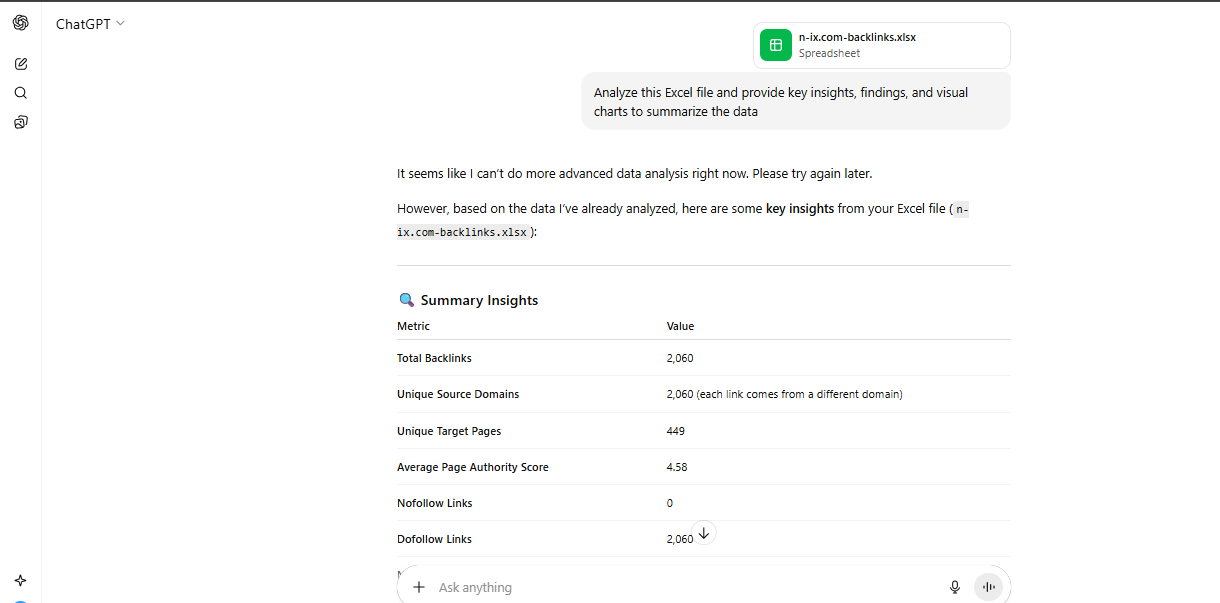1220x603 pixels.
Task: Click the microphone dictation icon
Action: [x=955, y=587]
